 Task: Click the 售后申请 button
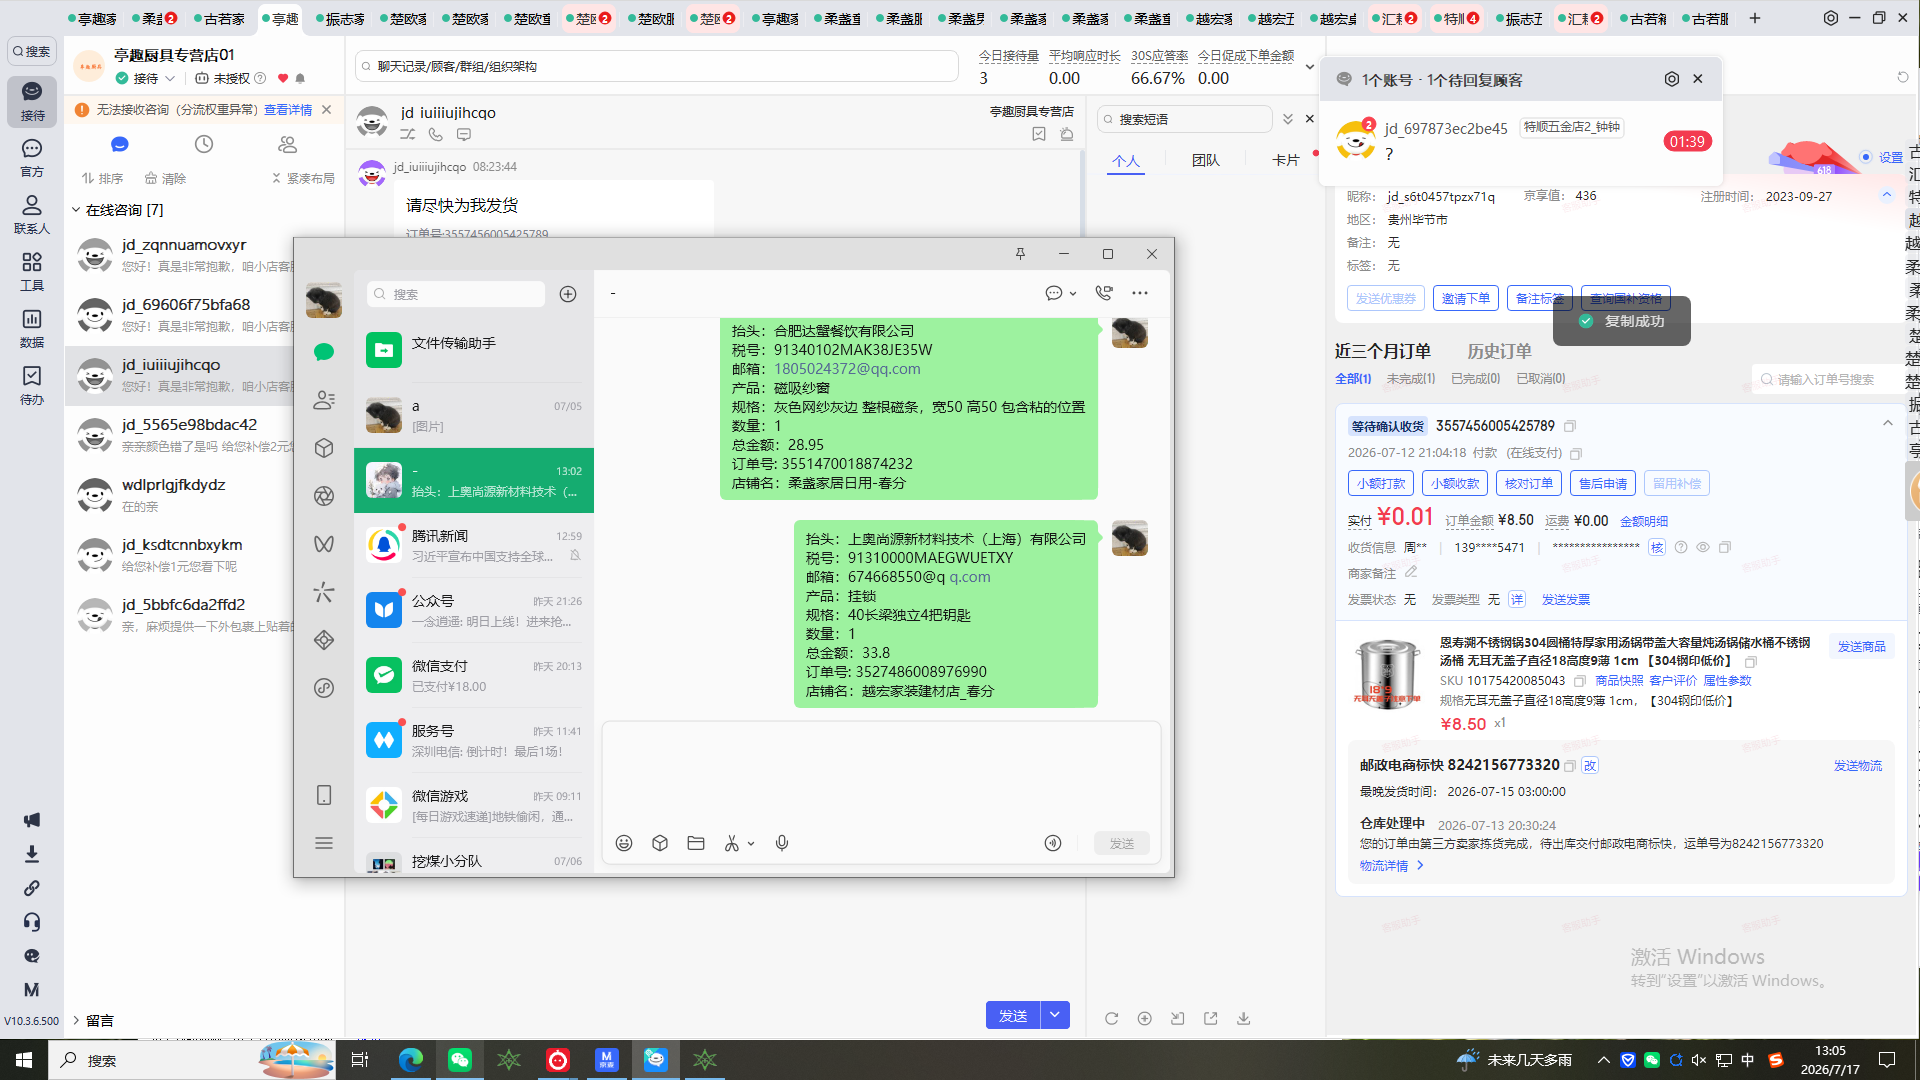(1603, 483)
